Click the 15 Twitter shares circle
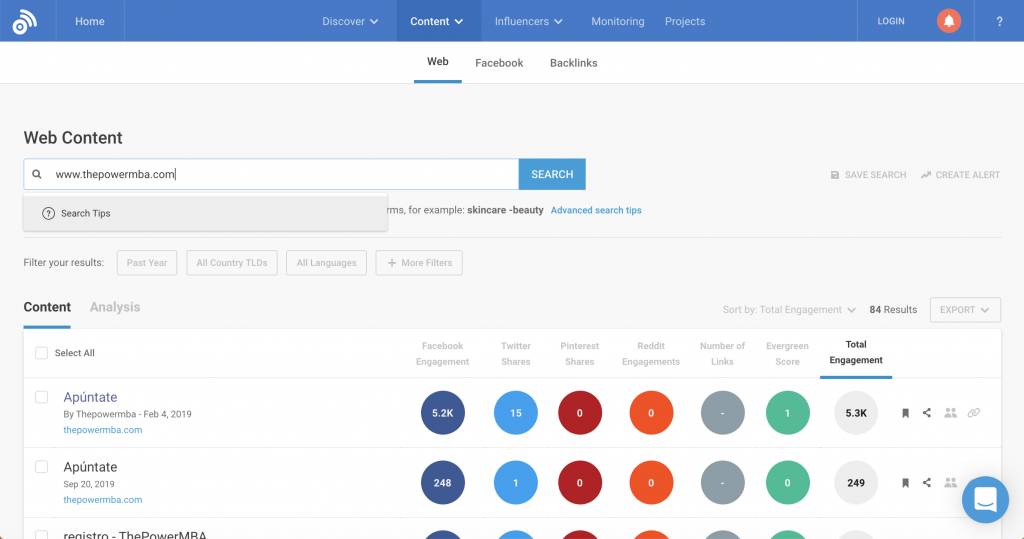 (516, 413)
